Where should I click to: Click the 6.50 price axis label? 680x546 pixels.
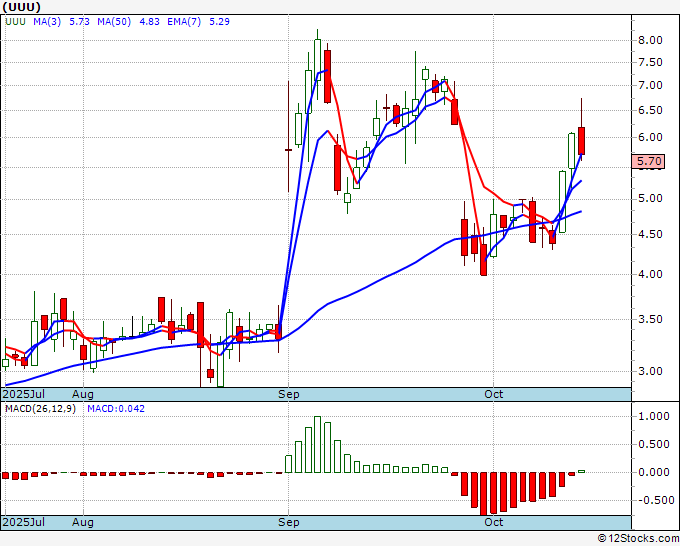tap(650, 111)
